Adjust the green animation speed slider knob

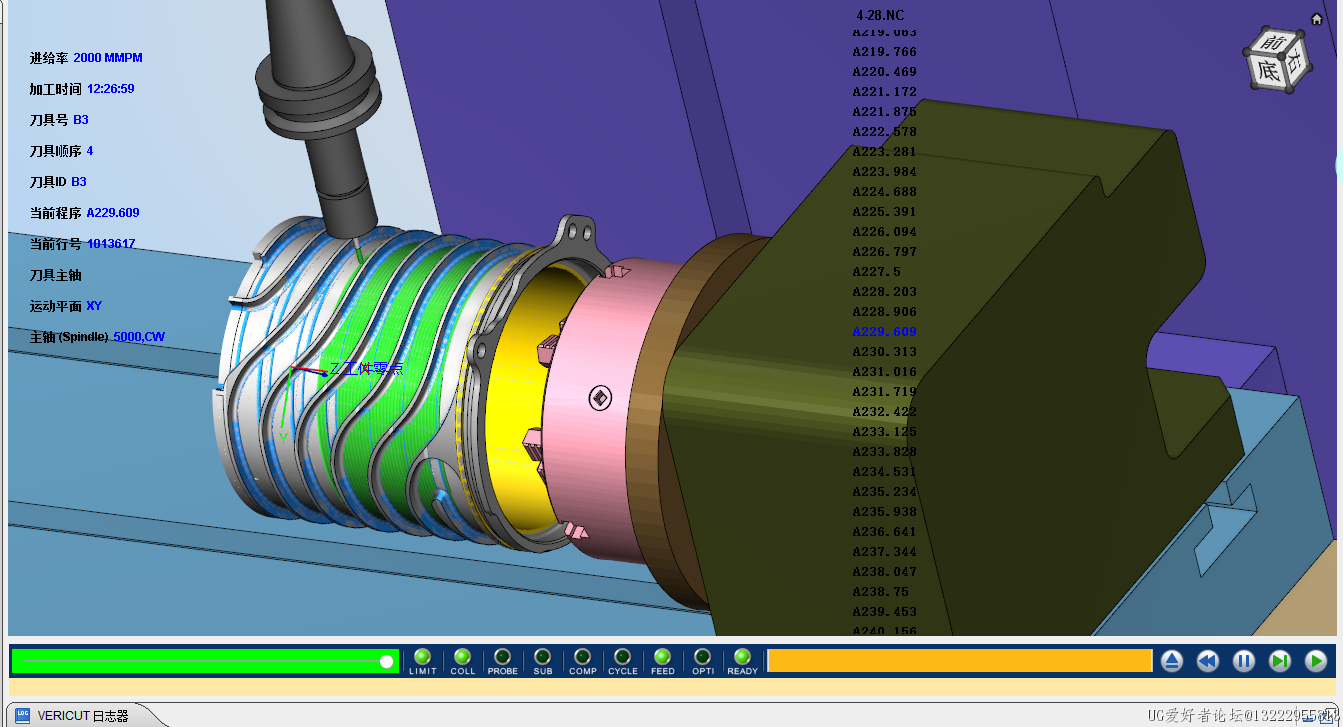pos(386,661)
